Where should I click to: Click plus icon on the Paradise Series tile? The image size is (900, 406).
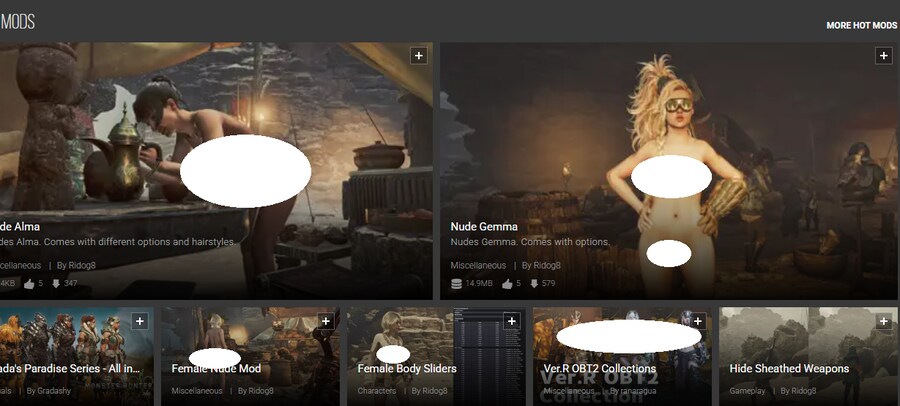click(x=140, y=321)
